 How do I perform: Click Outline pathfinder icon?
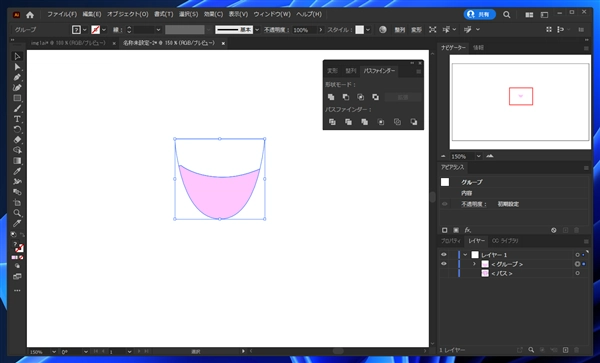pos(397,122)
